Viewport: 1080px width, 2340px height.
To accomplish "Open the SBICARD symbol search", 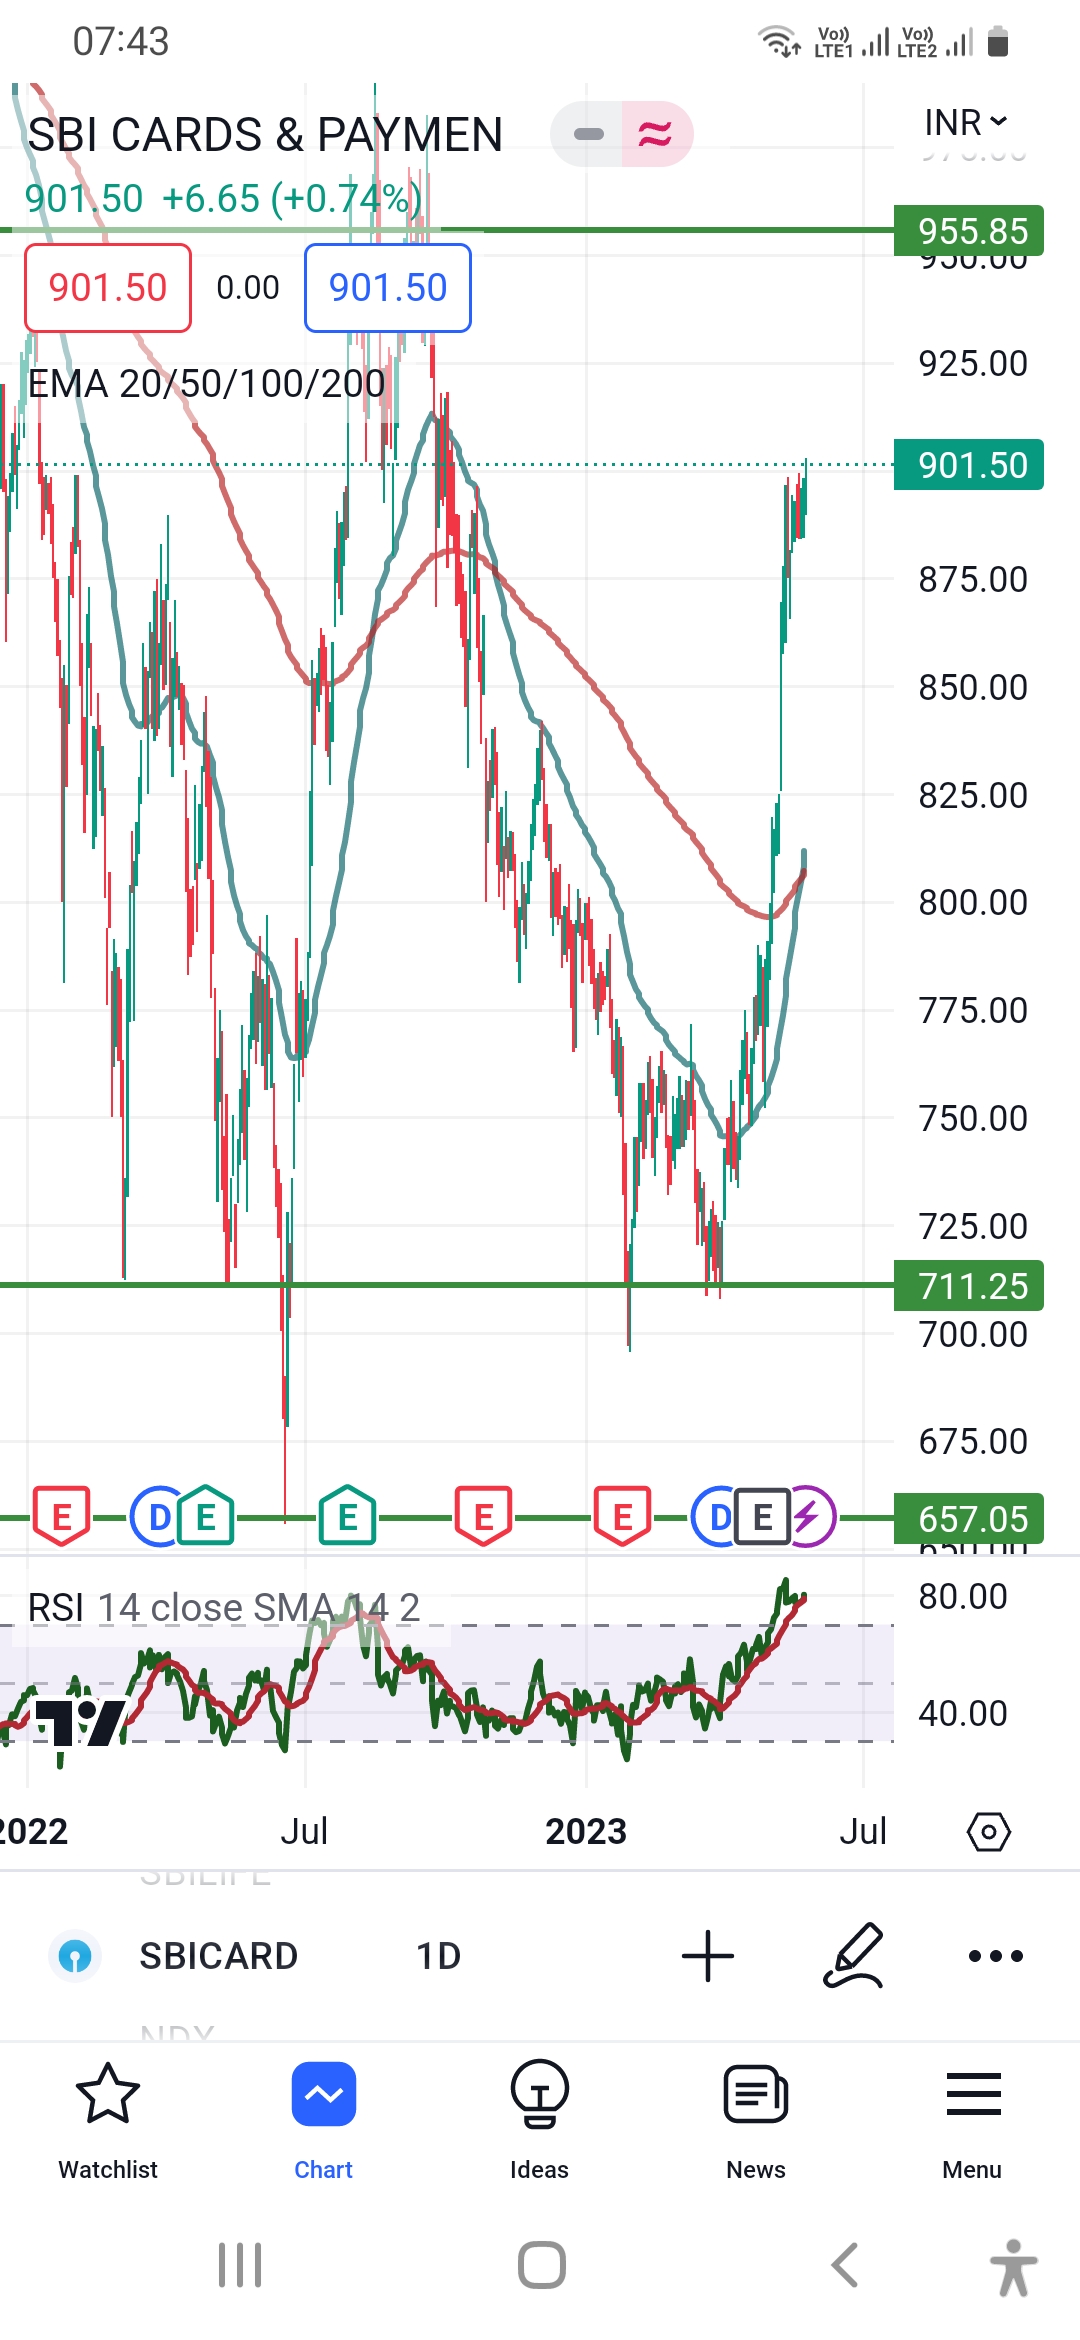I will (x=219, y=1956).
